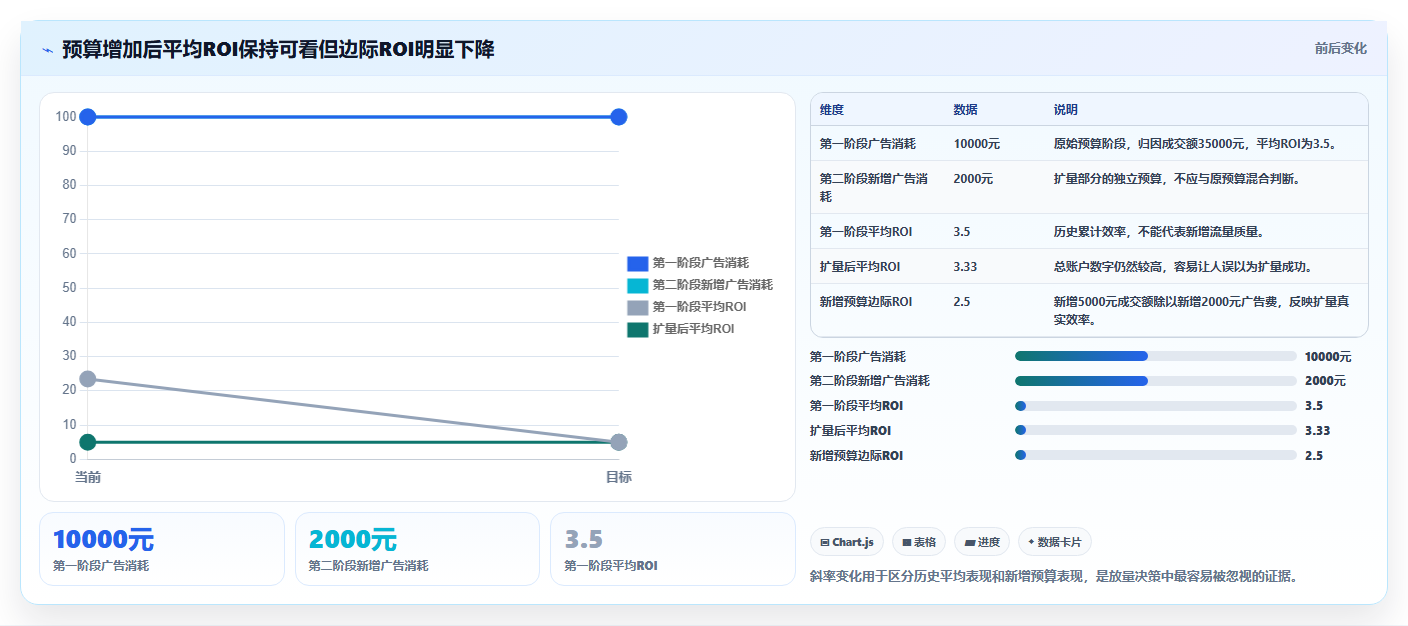1408x626 pixels.
Task: Click the 新增预算边际ROI progress bar
Action: tap(1155, 455)
